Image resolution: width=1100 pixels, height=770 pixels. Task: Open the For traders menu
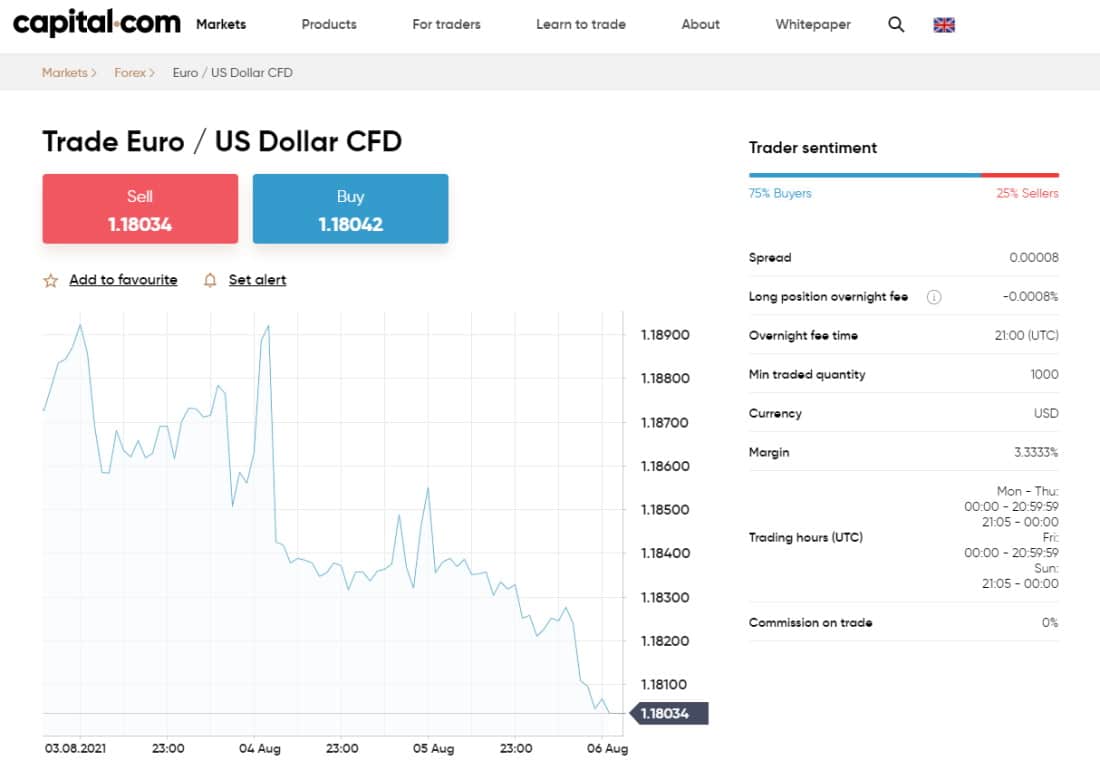pos(446,25)
